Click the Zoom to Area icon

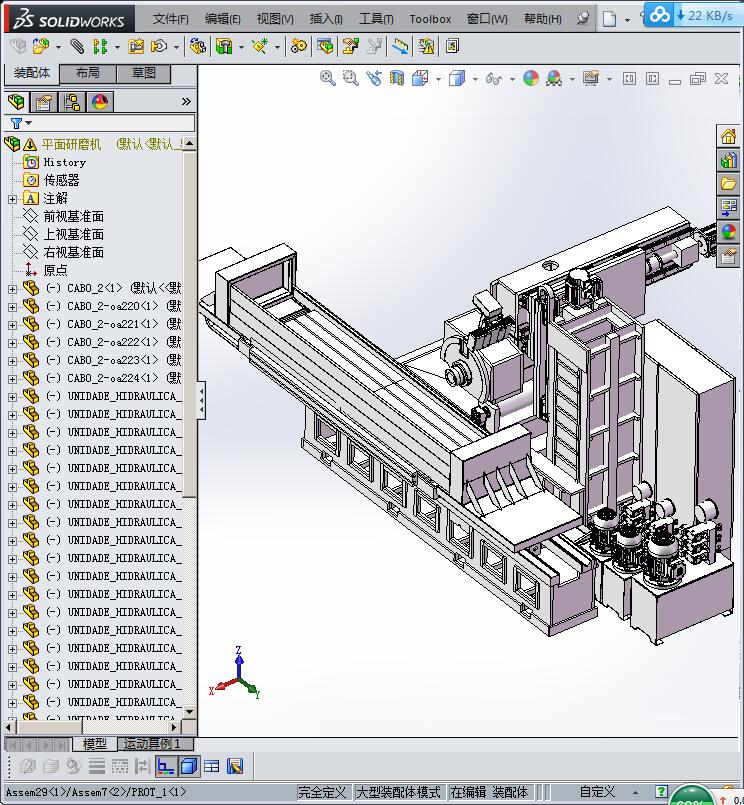pyautogui.click(x=351, y=79)
